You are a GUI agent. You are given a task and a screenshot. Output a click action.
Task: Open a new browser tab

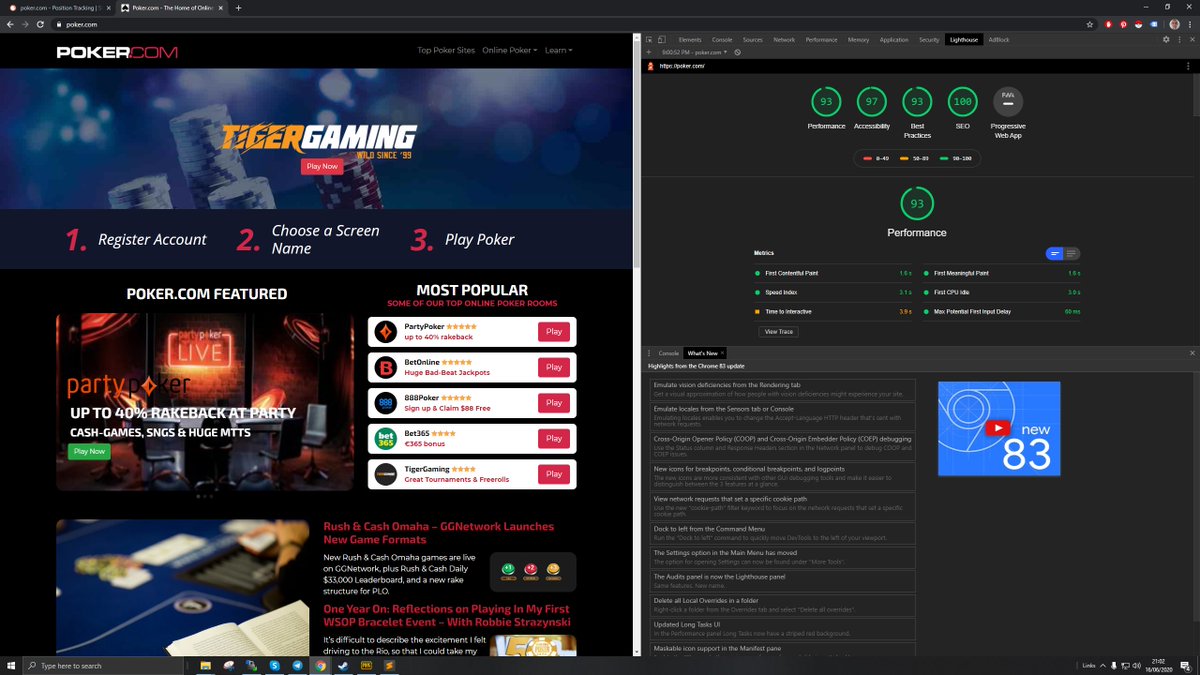click(238, 8)
